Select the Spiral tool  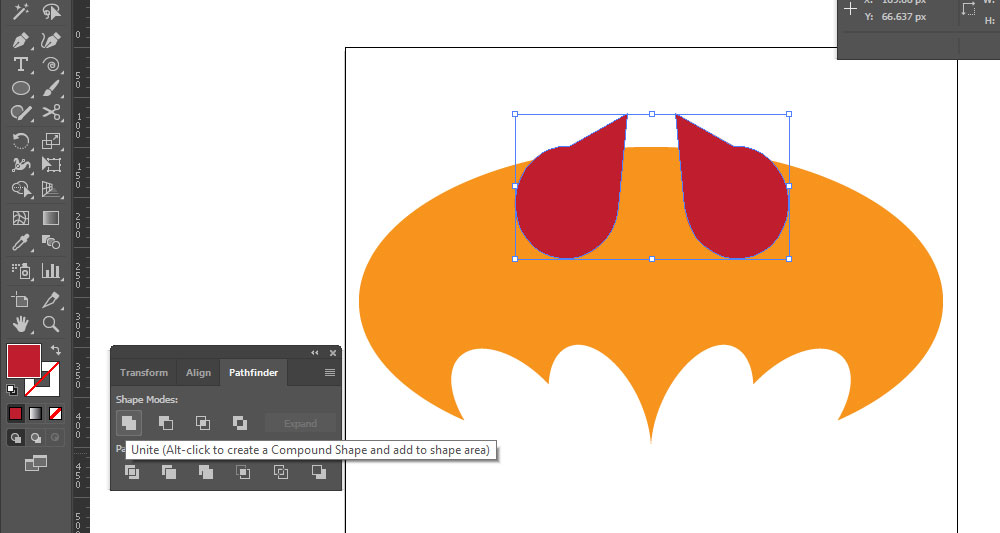pos(51,64)
